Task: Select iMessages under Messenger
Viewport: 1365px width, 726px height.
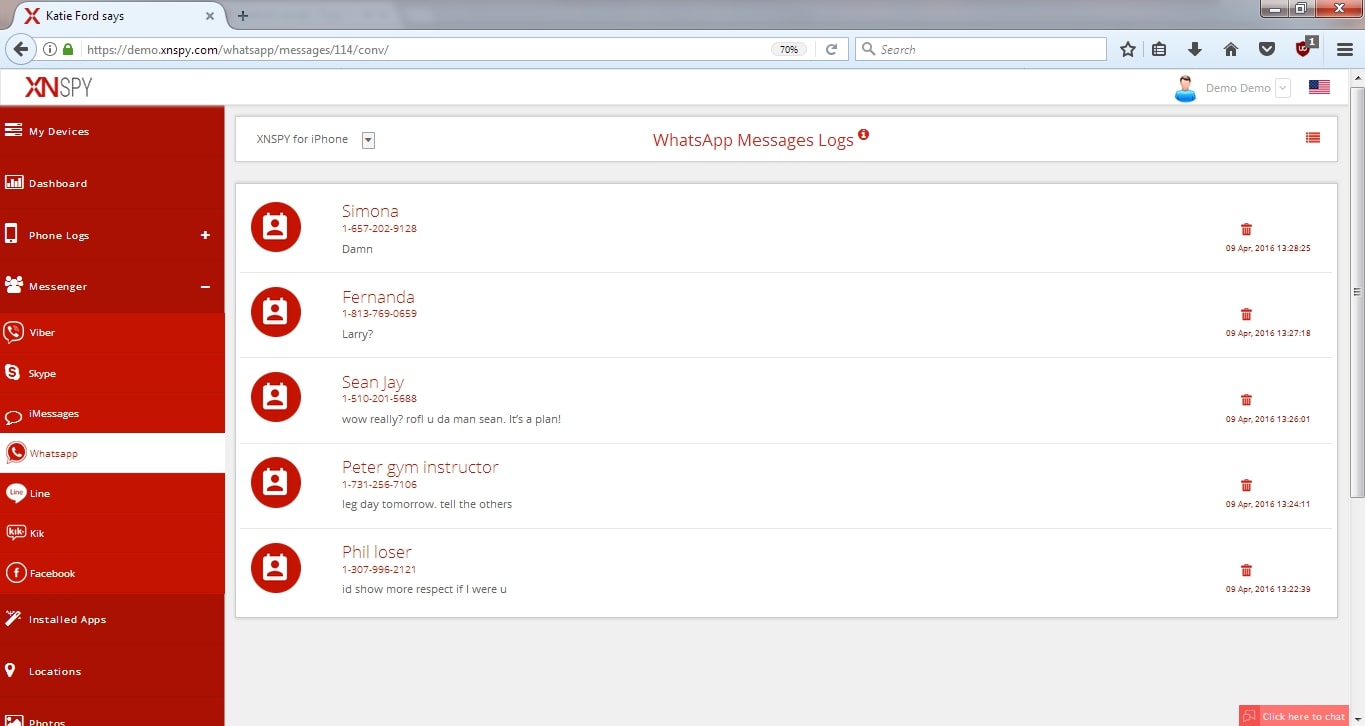Action: click(112, 413)
